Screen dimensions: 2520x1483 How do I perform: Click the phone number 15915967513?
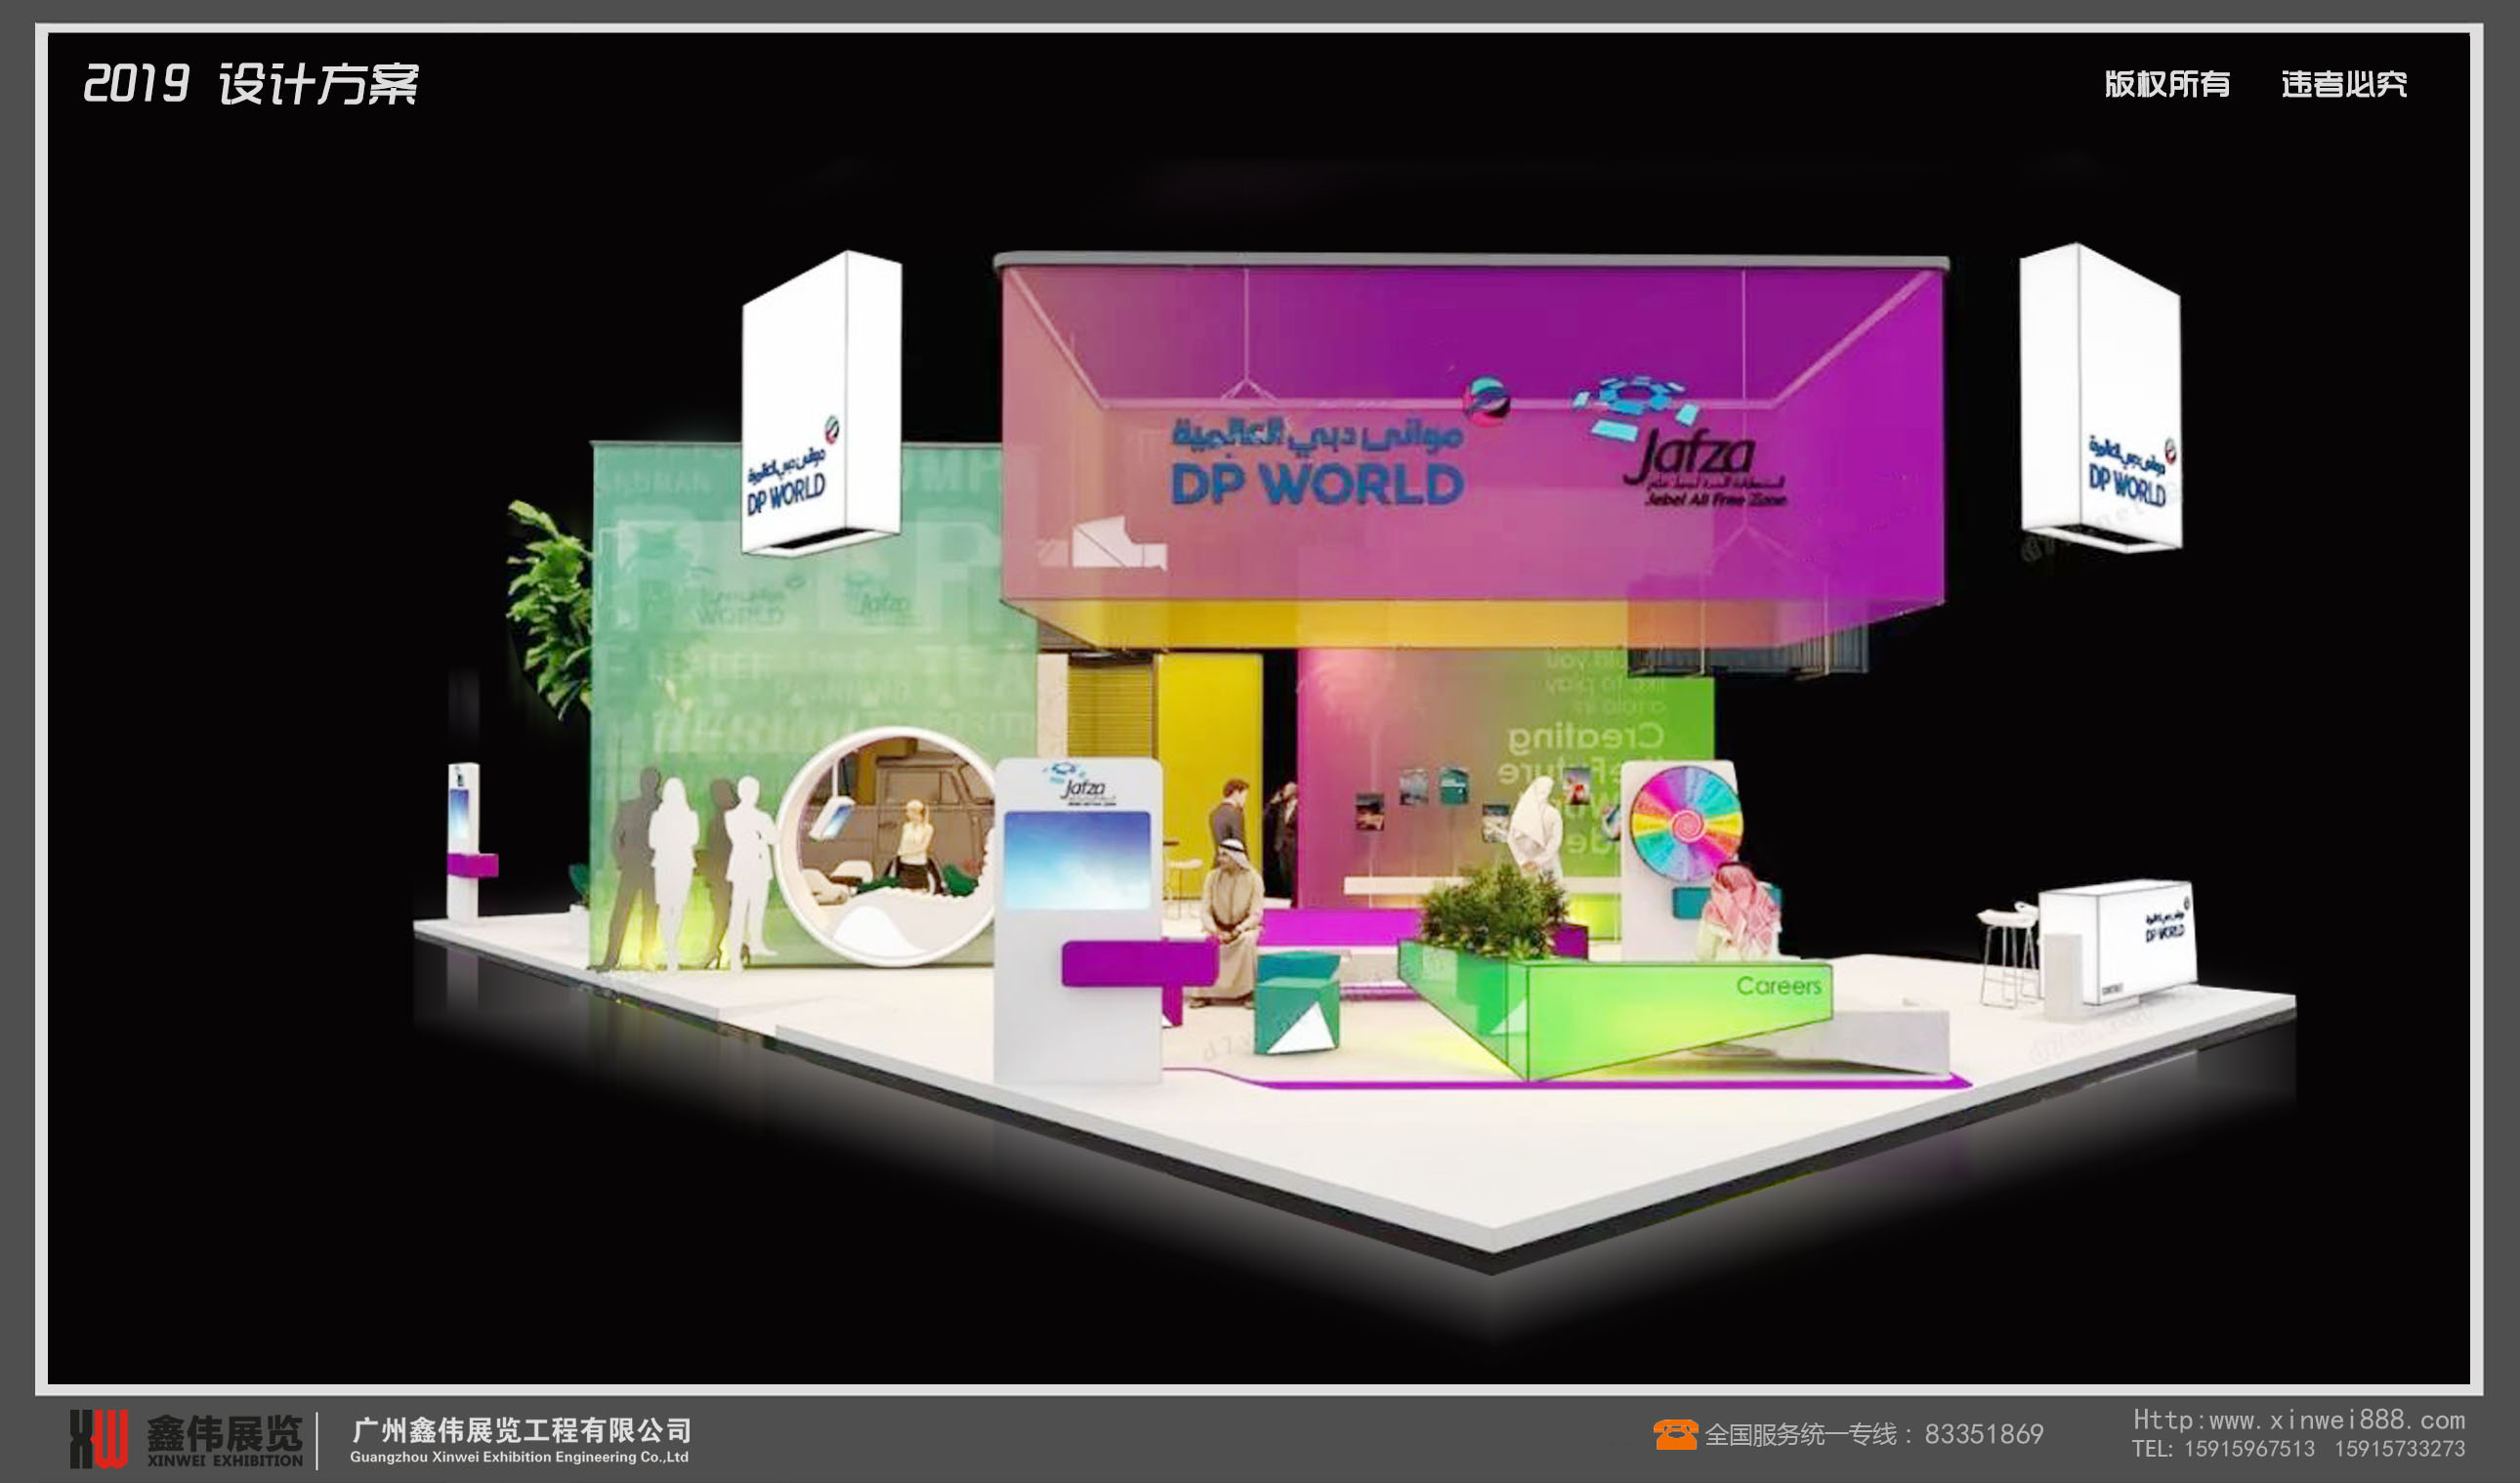tap(2248, 1449)
